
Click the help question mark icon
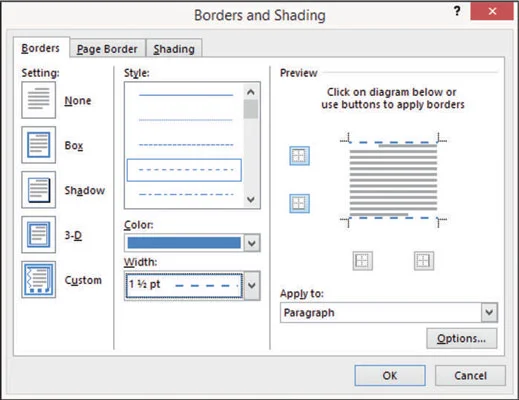457,11
